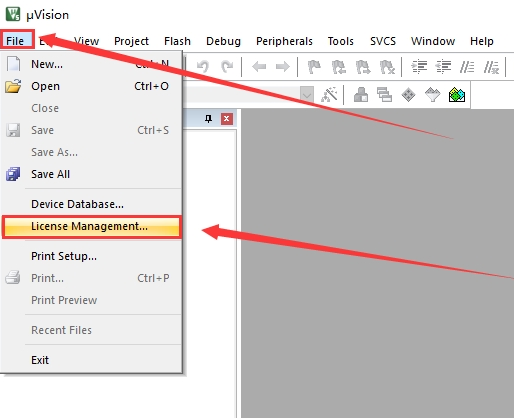The width and height of the screenshot is (514, 418).
Task: Click the µVision application icon in title bar
Action: 13,14
